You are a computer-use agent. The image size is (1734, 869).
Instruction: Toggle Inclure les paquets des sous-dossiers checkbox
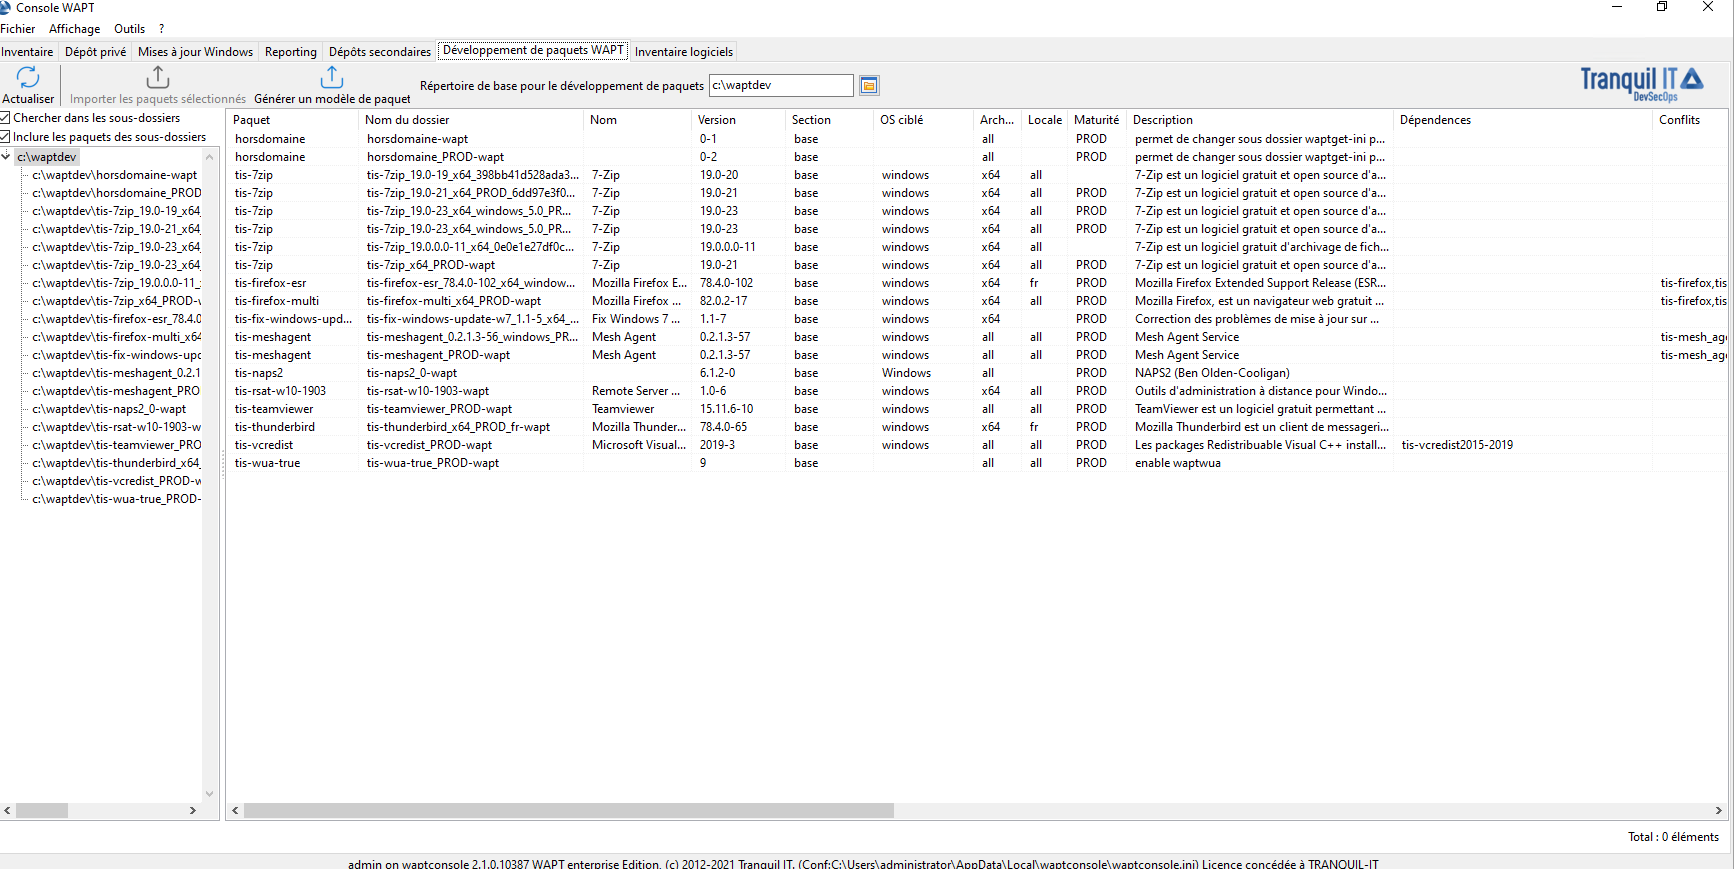(5, 137)
